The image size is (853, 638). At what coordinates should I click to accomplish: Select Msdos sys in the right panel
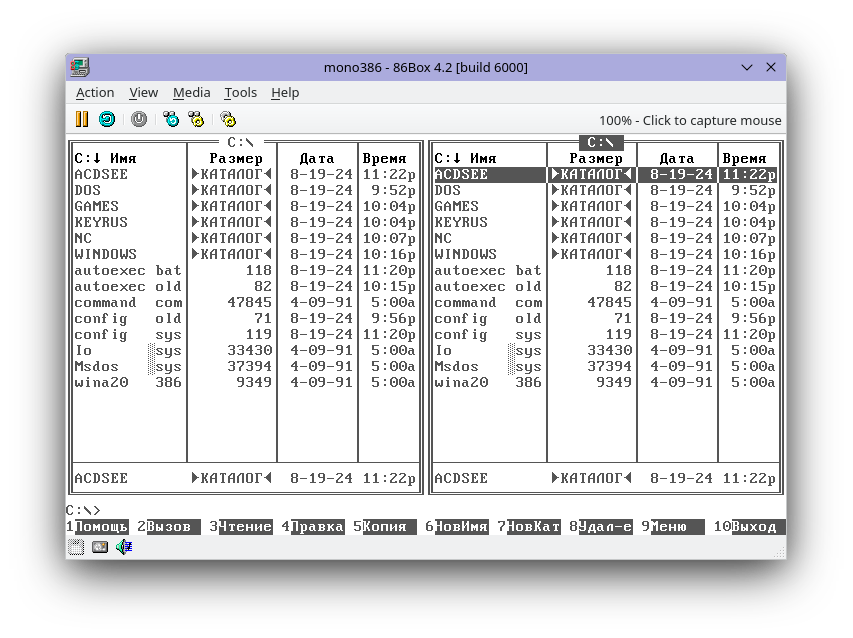pyautogui.click(x=605, y=367)
